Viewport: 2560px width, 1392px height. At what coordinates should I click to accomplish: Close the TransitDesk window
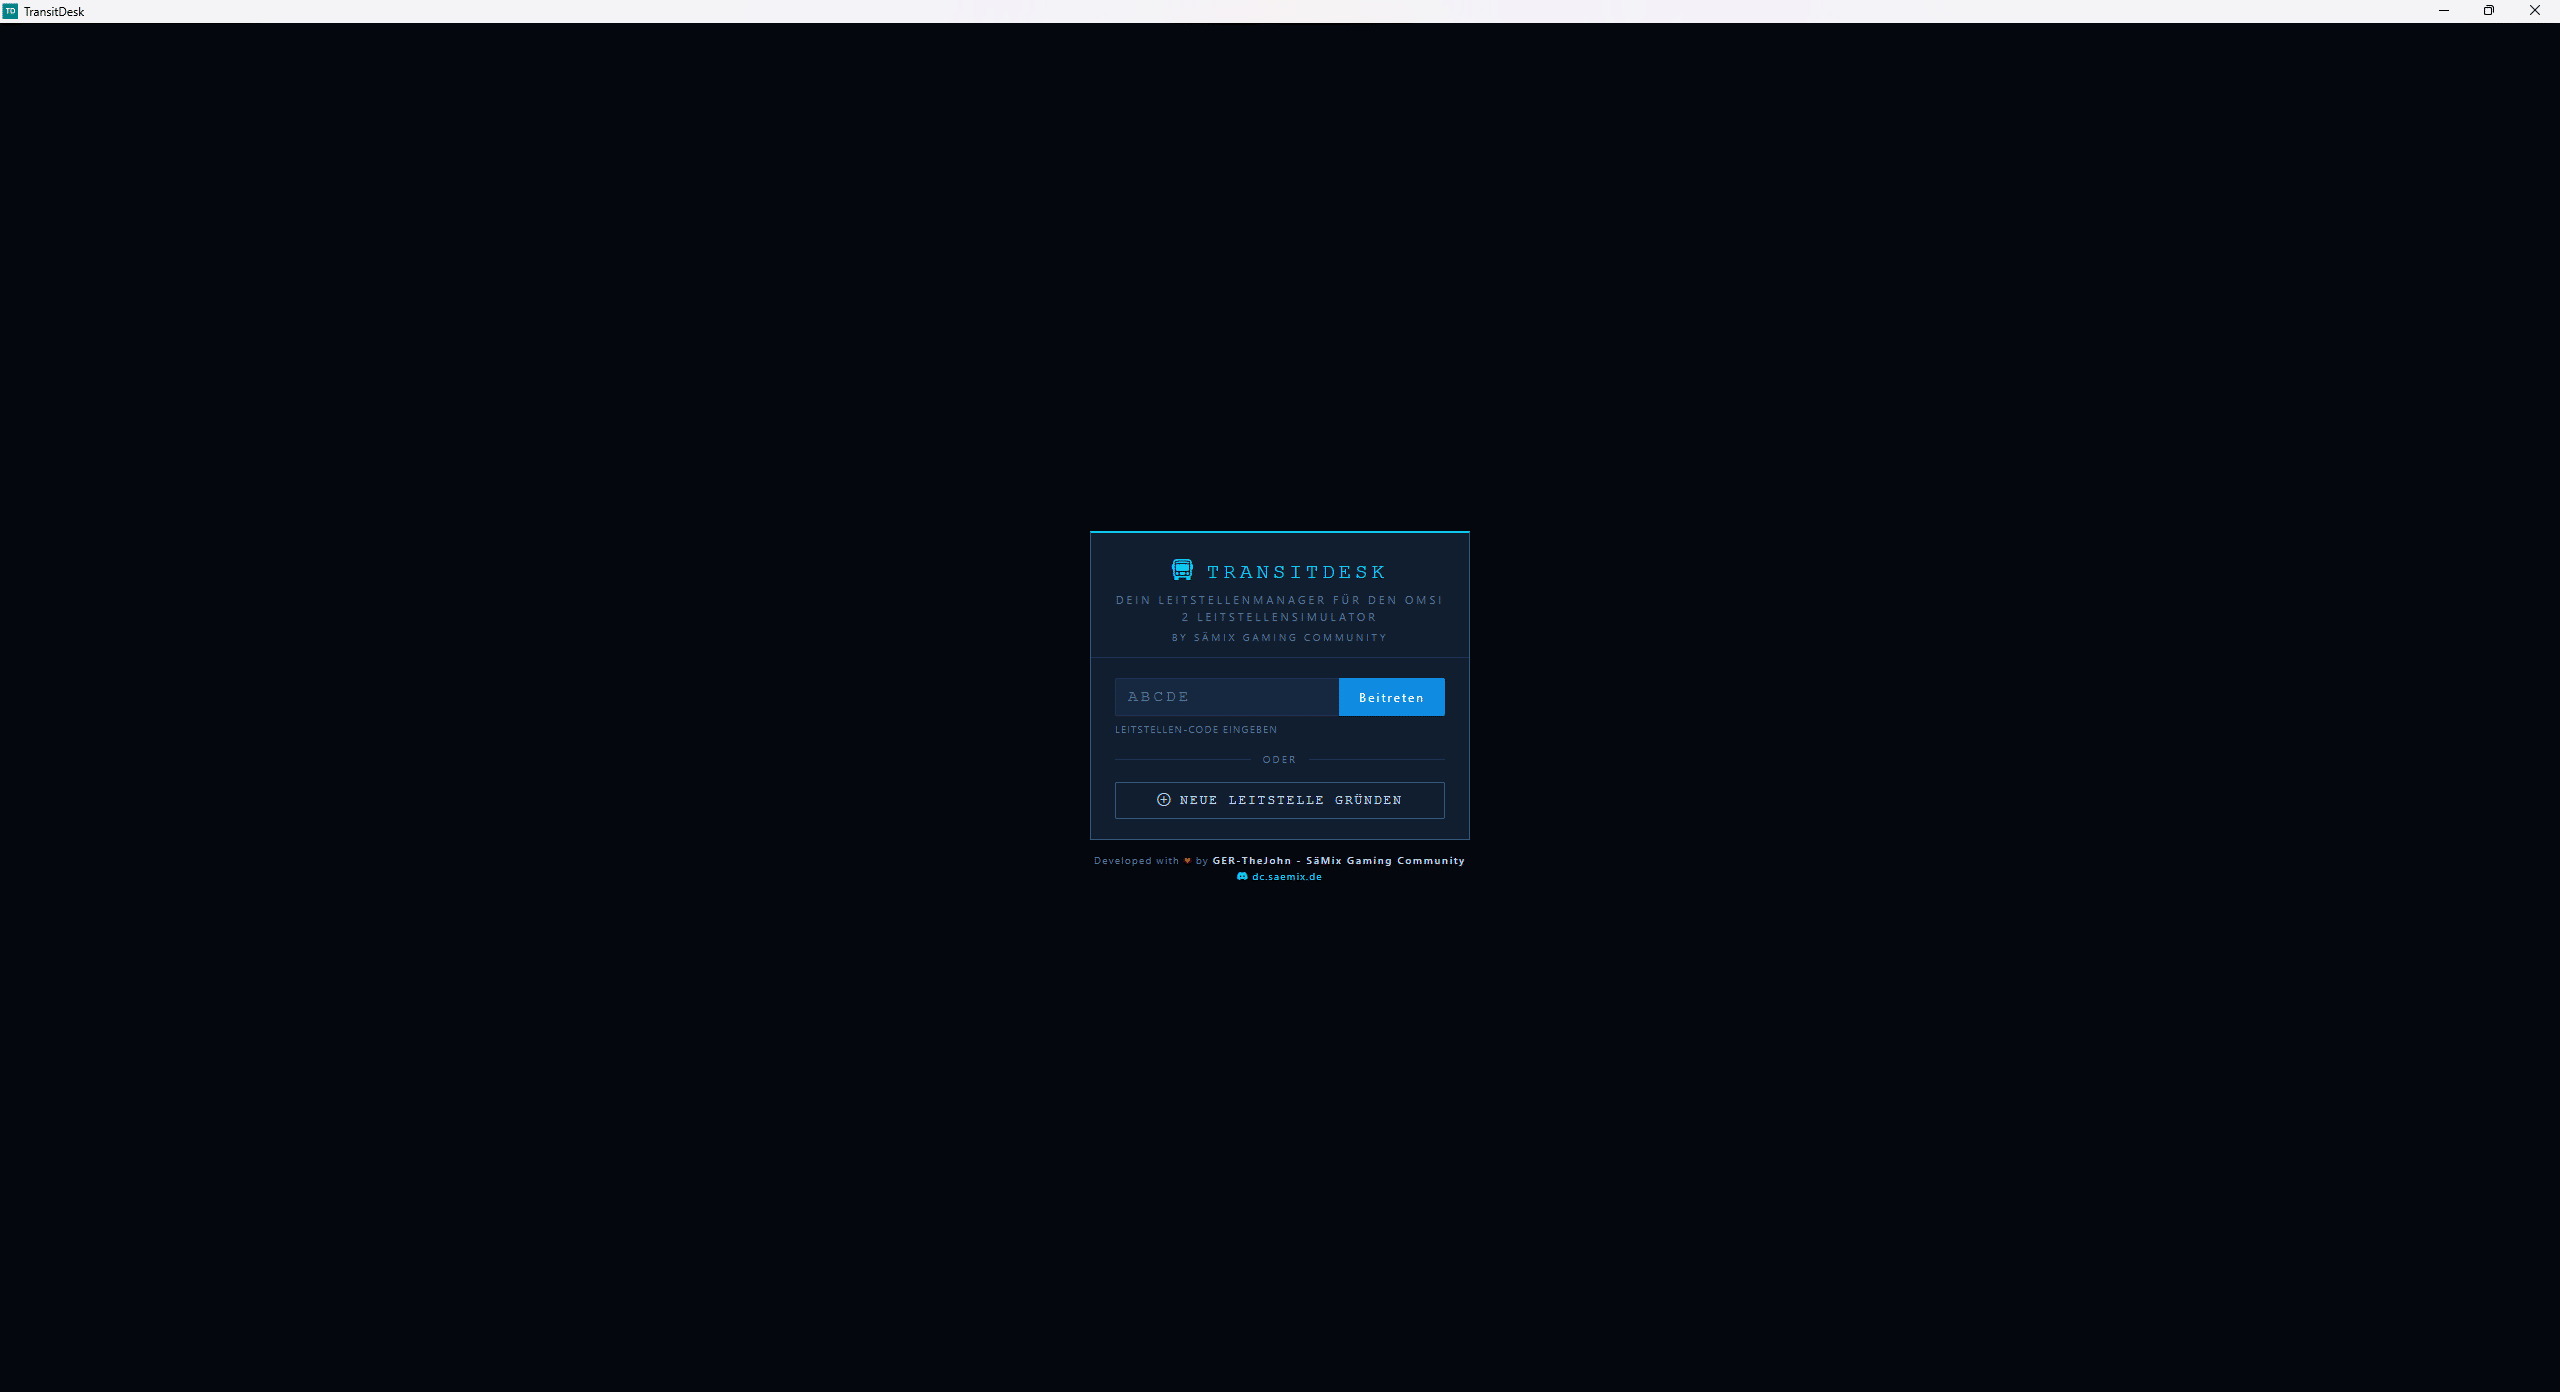click(2535, 11)
